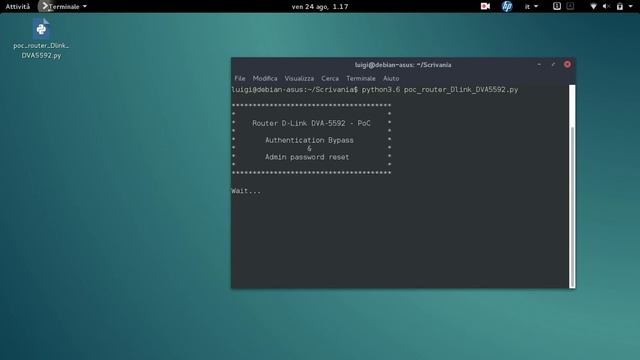Image resolution: width=640 pixels, height=360 pixels.
Task: Open the Modifica menu
Action: [265, 78]
